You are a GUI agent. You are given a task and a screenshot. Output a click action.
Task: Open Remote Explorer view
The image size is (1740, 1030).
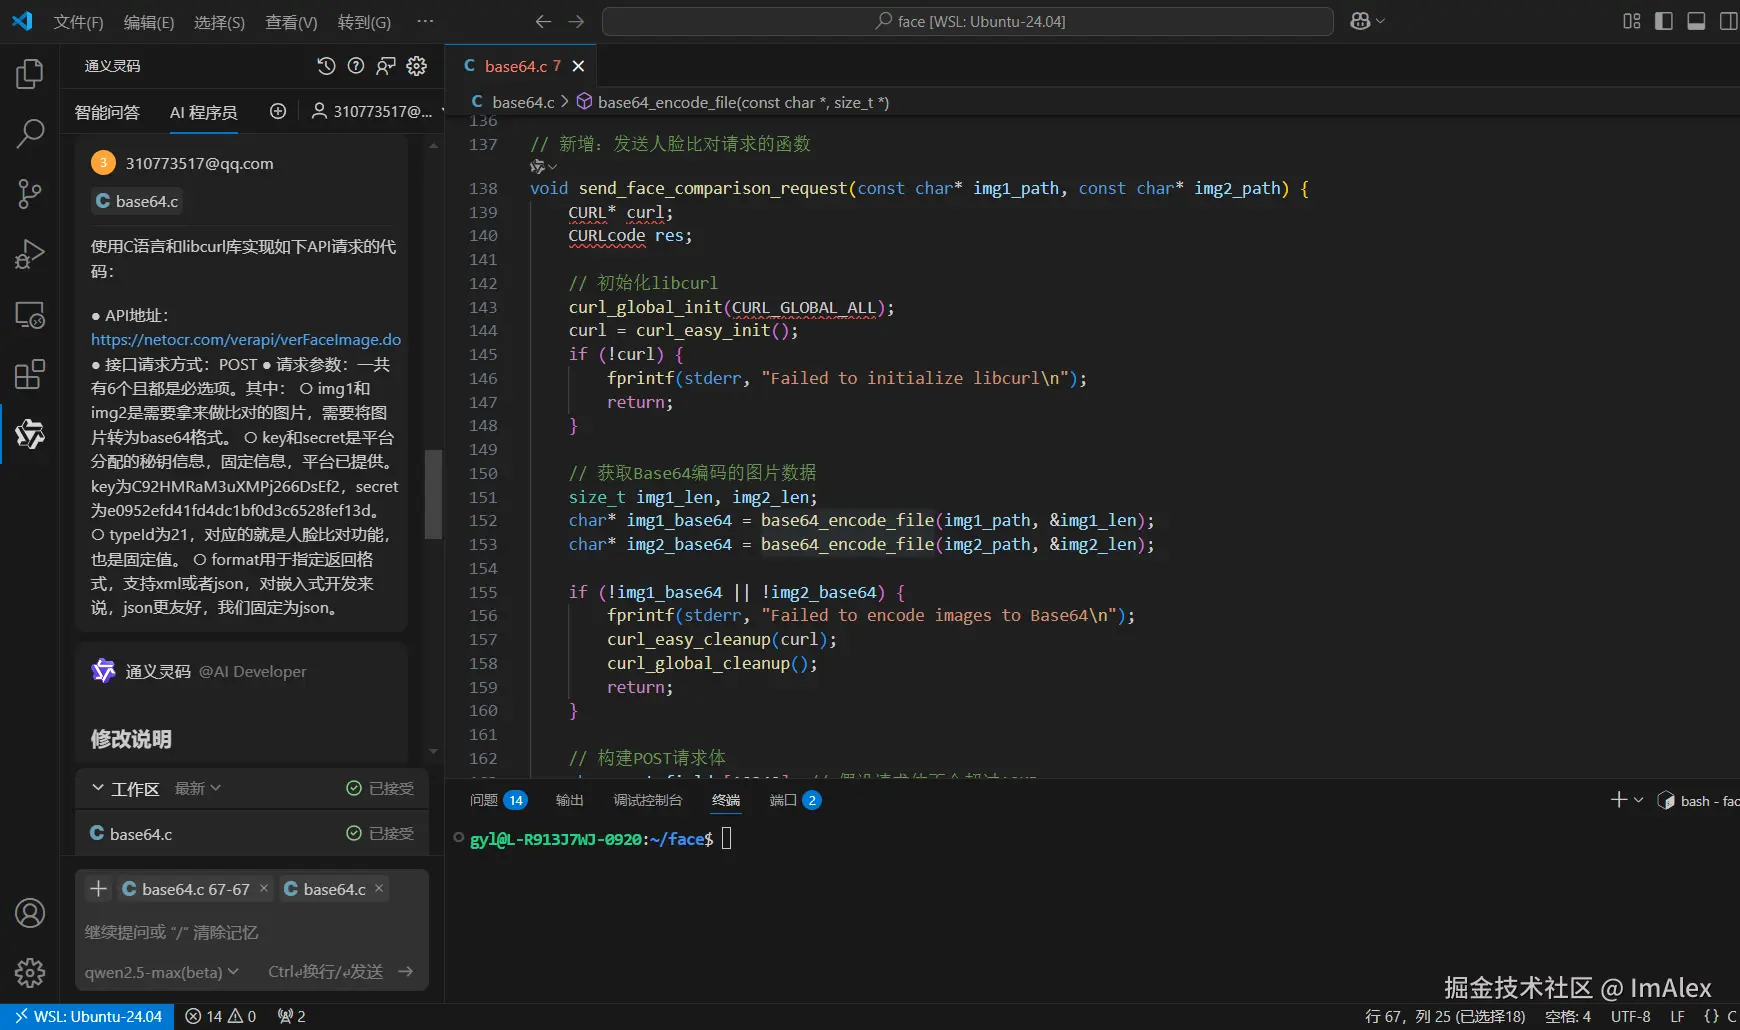(30, 315)
